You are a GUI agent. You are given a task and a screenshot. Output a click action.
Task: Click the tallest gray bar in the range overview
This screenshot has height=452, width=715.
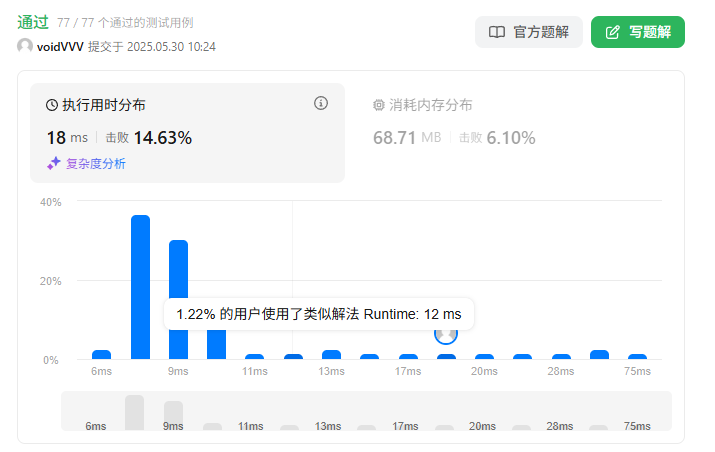134,413
